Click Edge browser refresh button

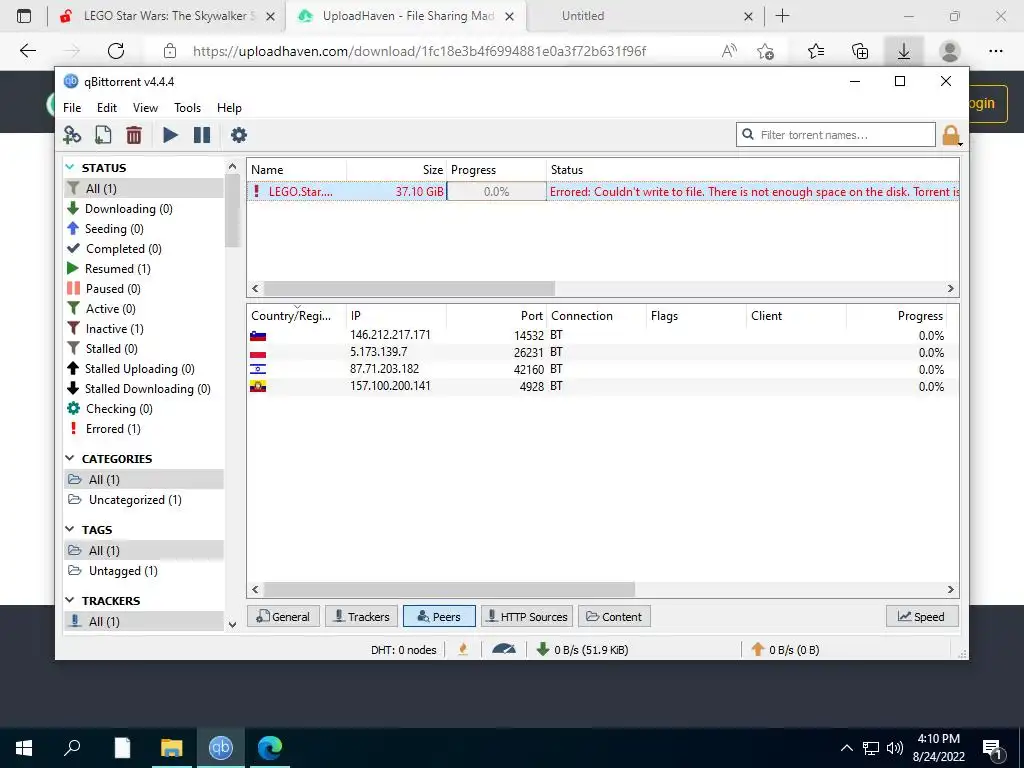tap(116, 51)
